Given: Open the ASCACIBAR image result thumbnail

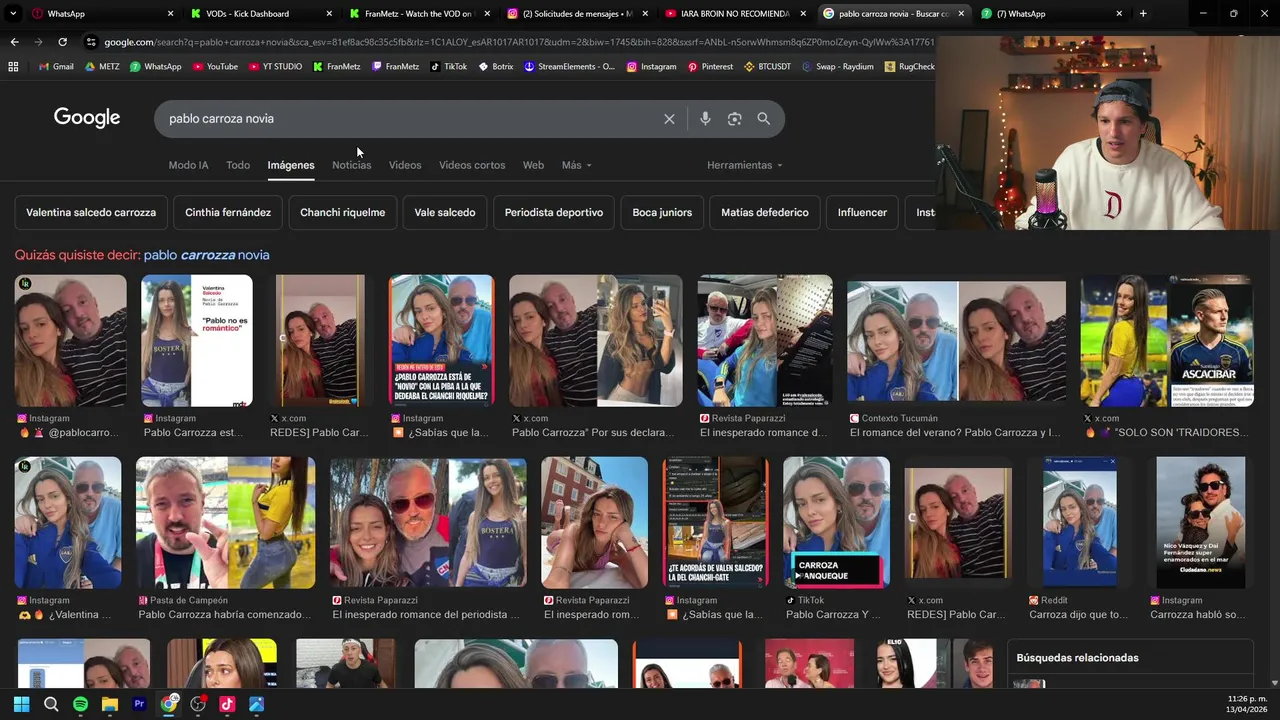Looking at the screenshot, I should pos(1167,341).
